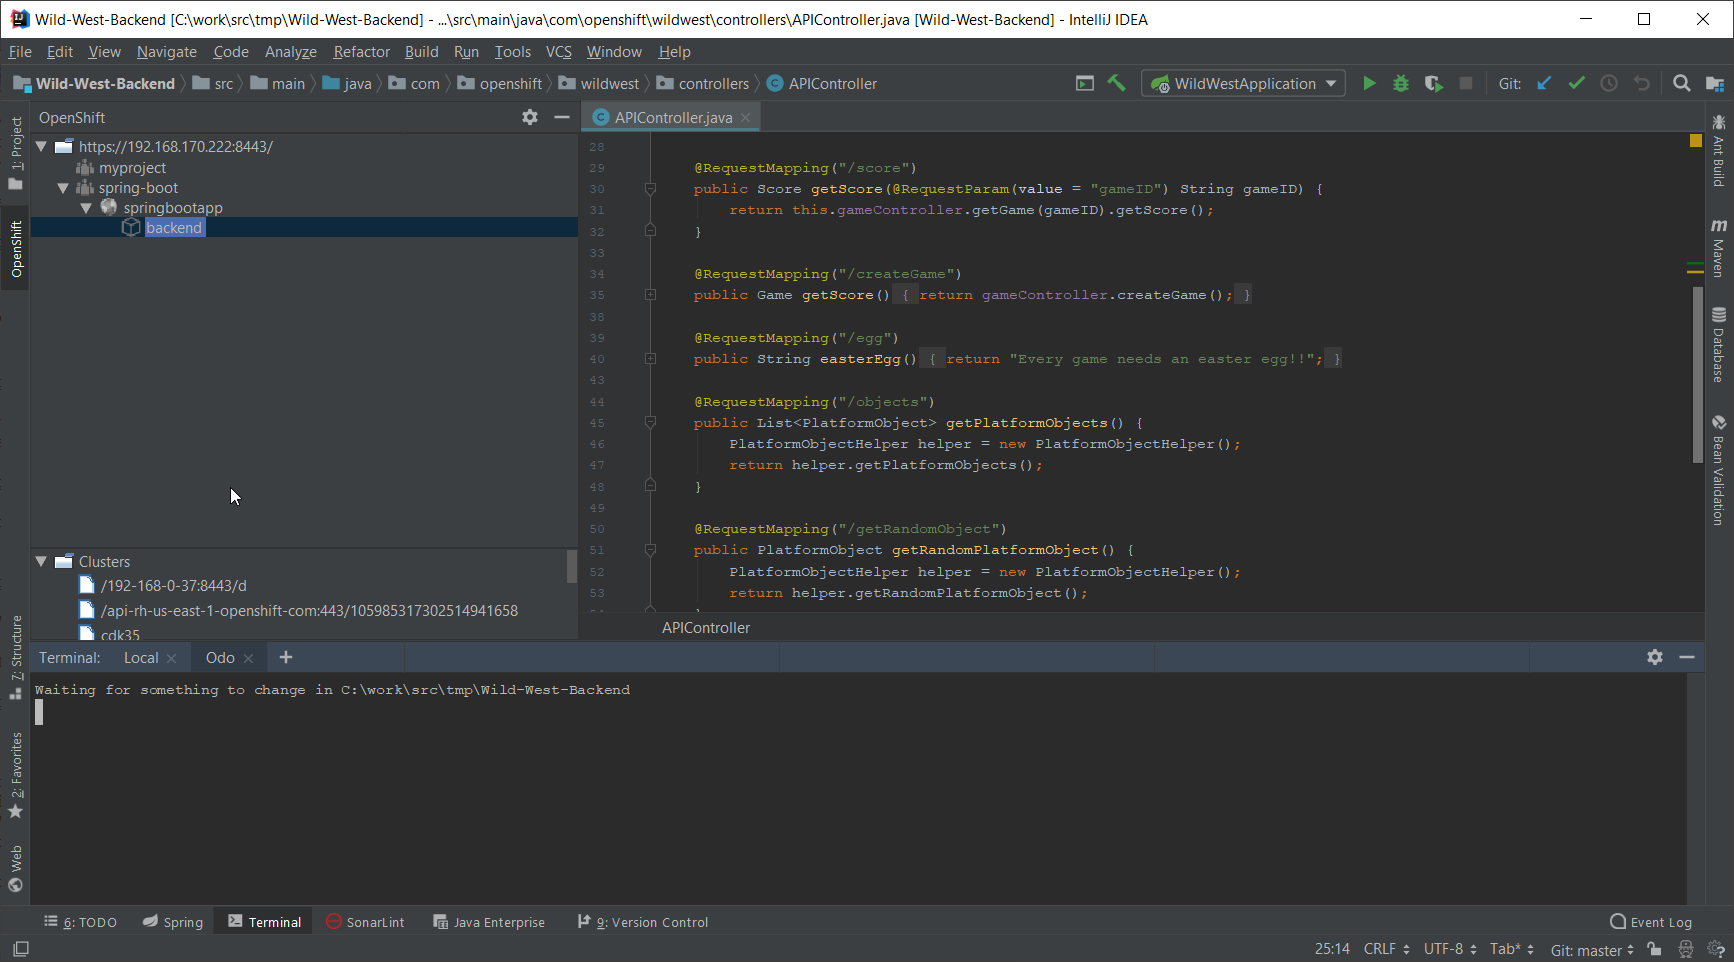This screenshot has height=962, width=1734.
Task: Fold getPlatformObjects method at line 45
Action: 650,423
